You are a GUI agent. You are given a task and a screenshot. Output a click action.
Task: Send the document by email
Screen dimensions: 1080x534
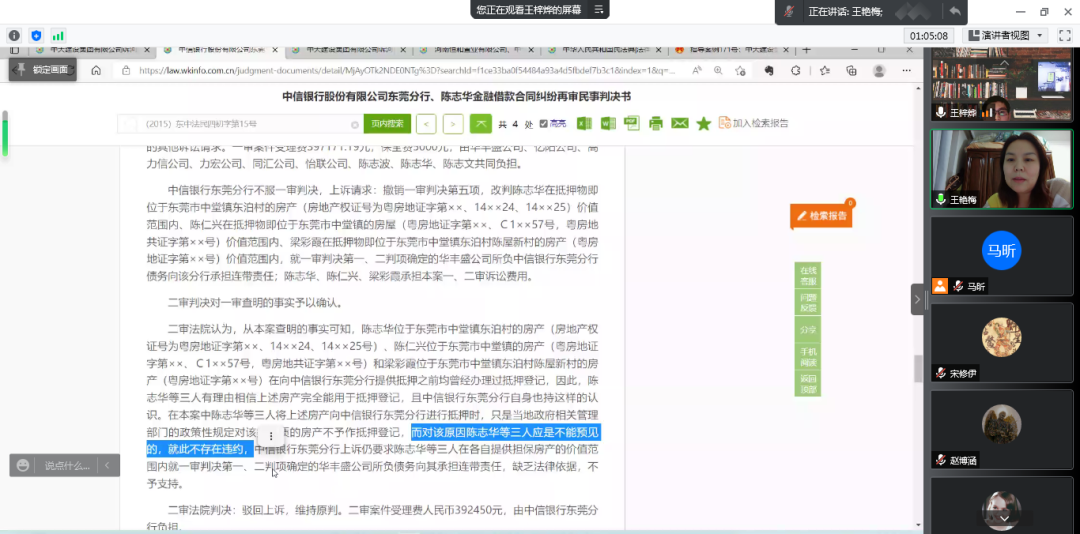click(x=679, y=123)
